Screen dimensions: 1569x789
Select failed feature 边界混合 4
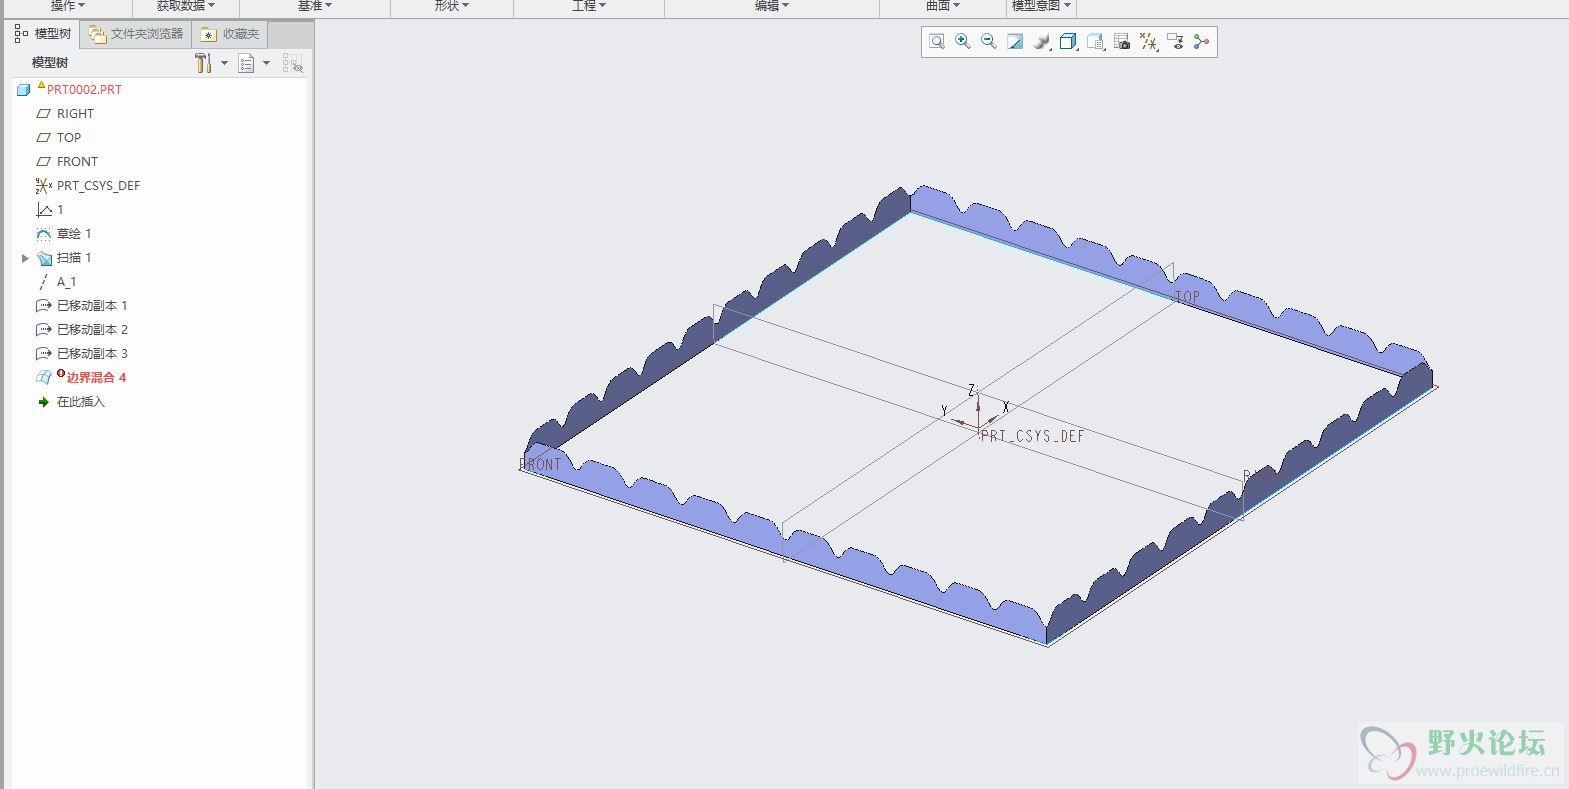(x=96, y=377)
